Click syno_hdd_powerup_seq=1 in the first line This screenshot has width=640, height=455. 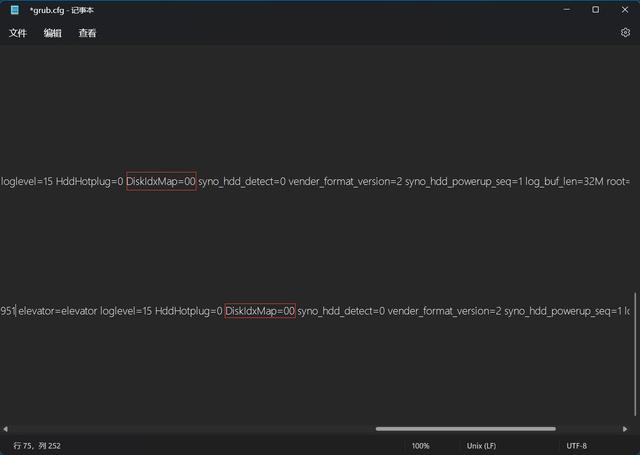click(464, 181)
